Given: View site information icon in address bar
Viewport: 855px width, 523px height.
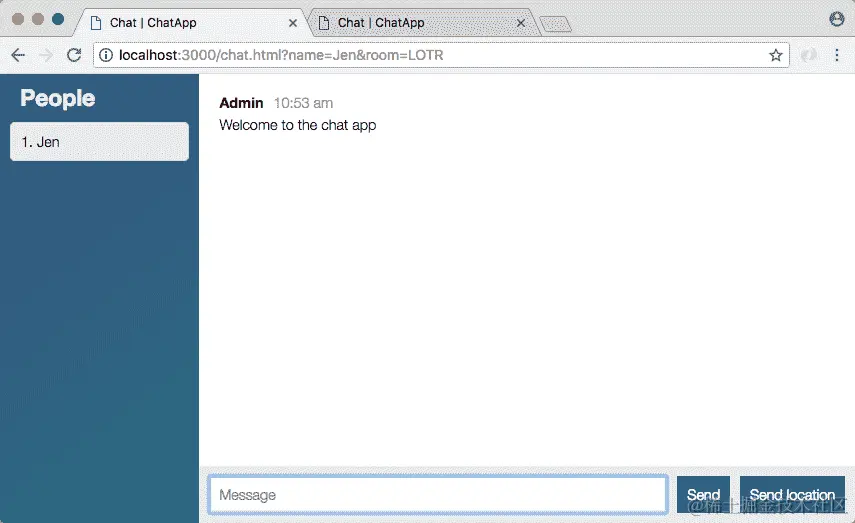Looking at the screenshot, I should pos(106,55).
